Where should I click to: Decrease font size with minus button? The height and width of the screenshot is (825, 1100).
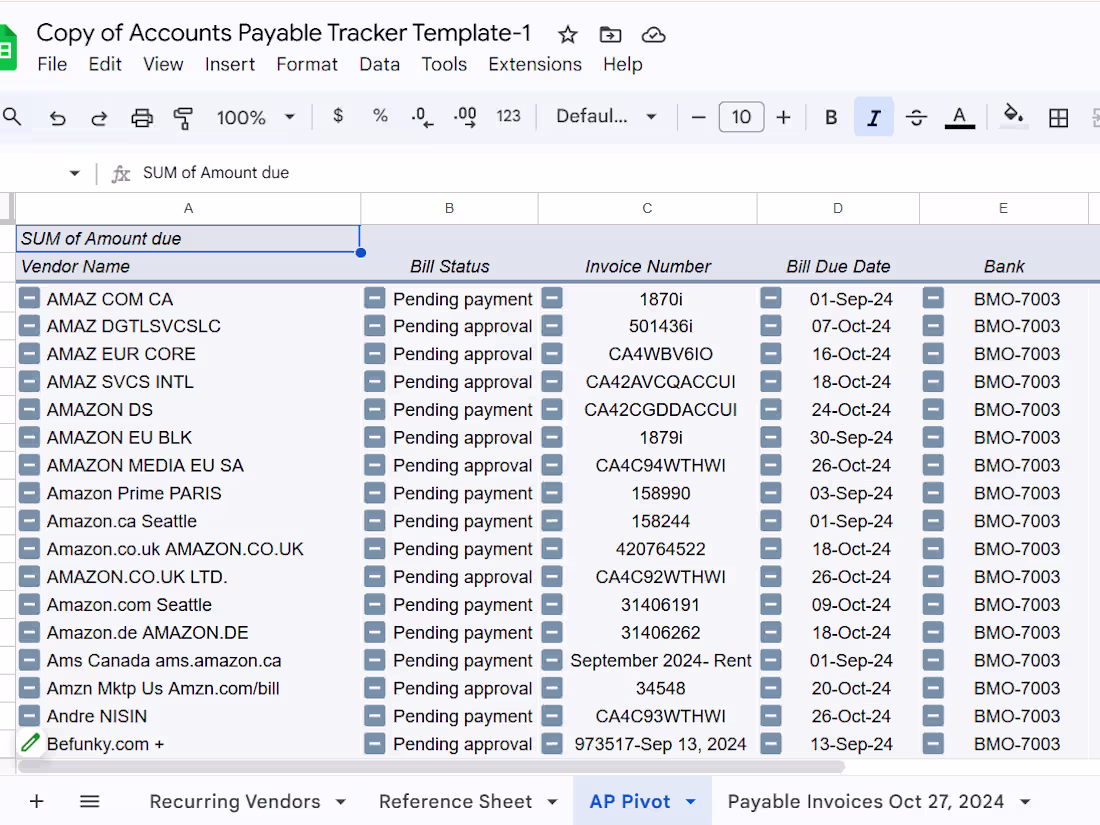(x=698, y=117)
